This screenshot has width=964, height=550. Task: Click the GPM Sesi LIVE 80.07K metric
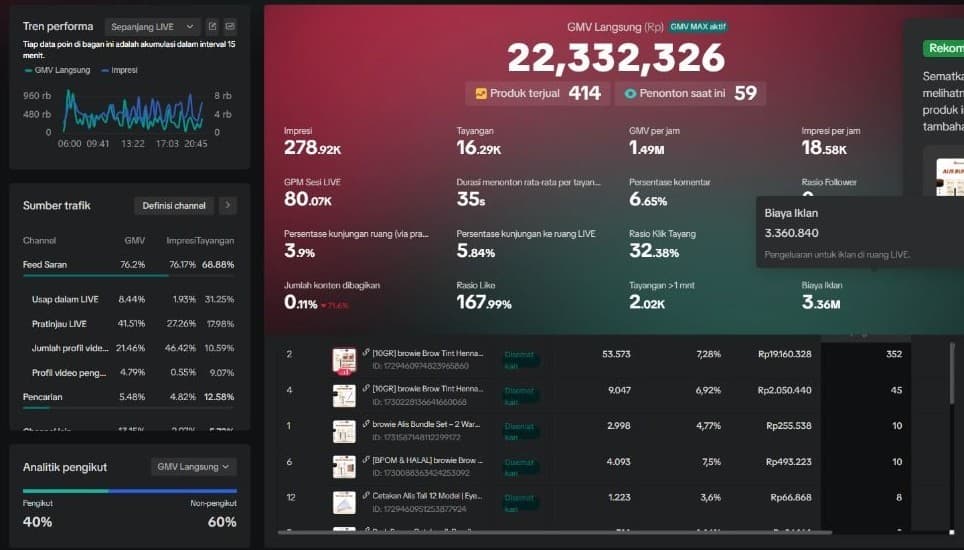coord(312,193)
